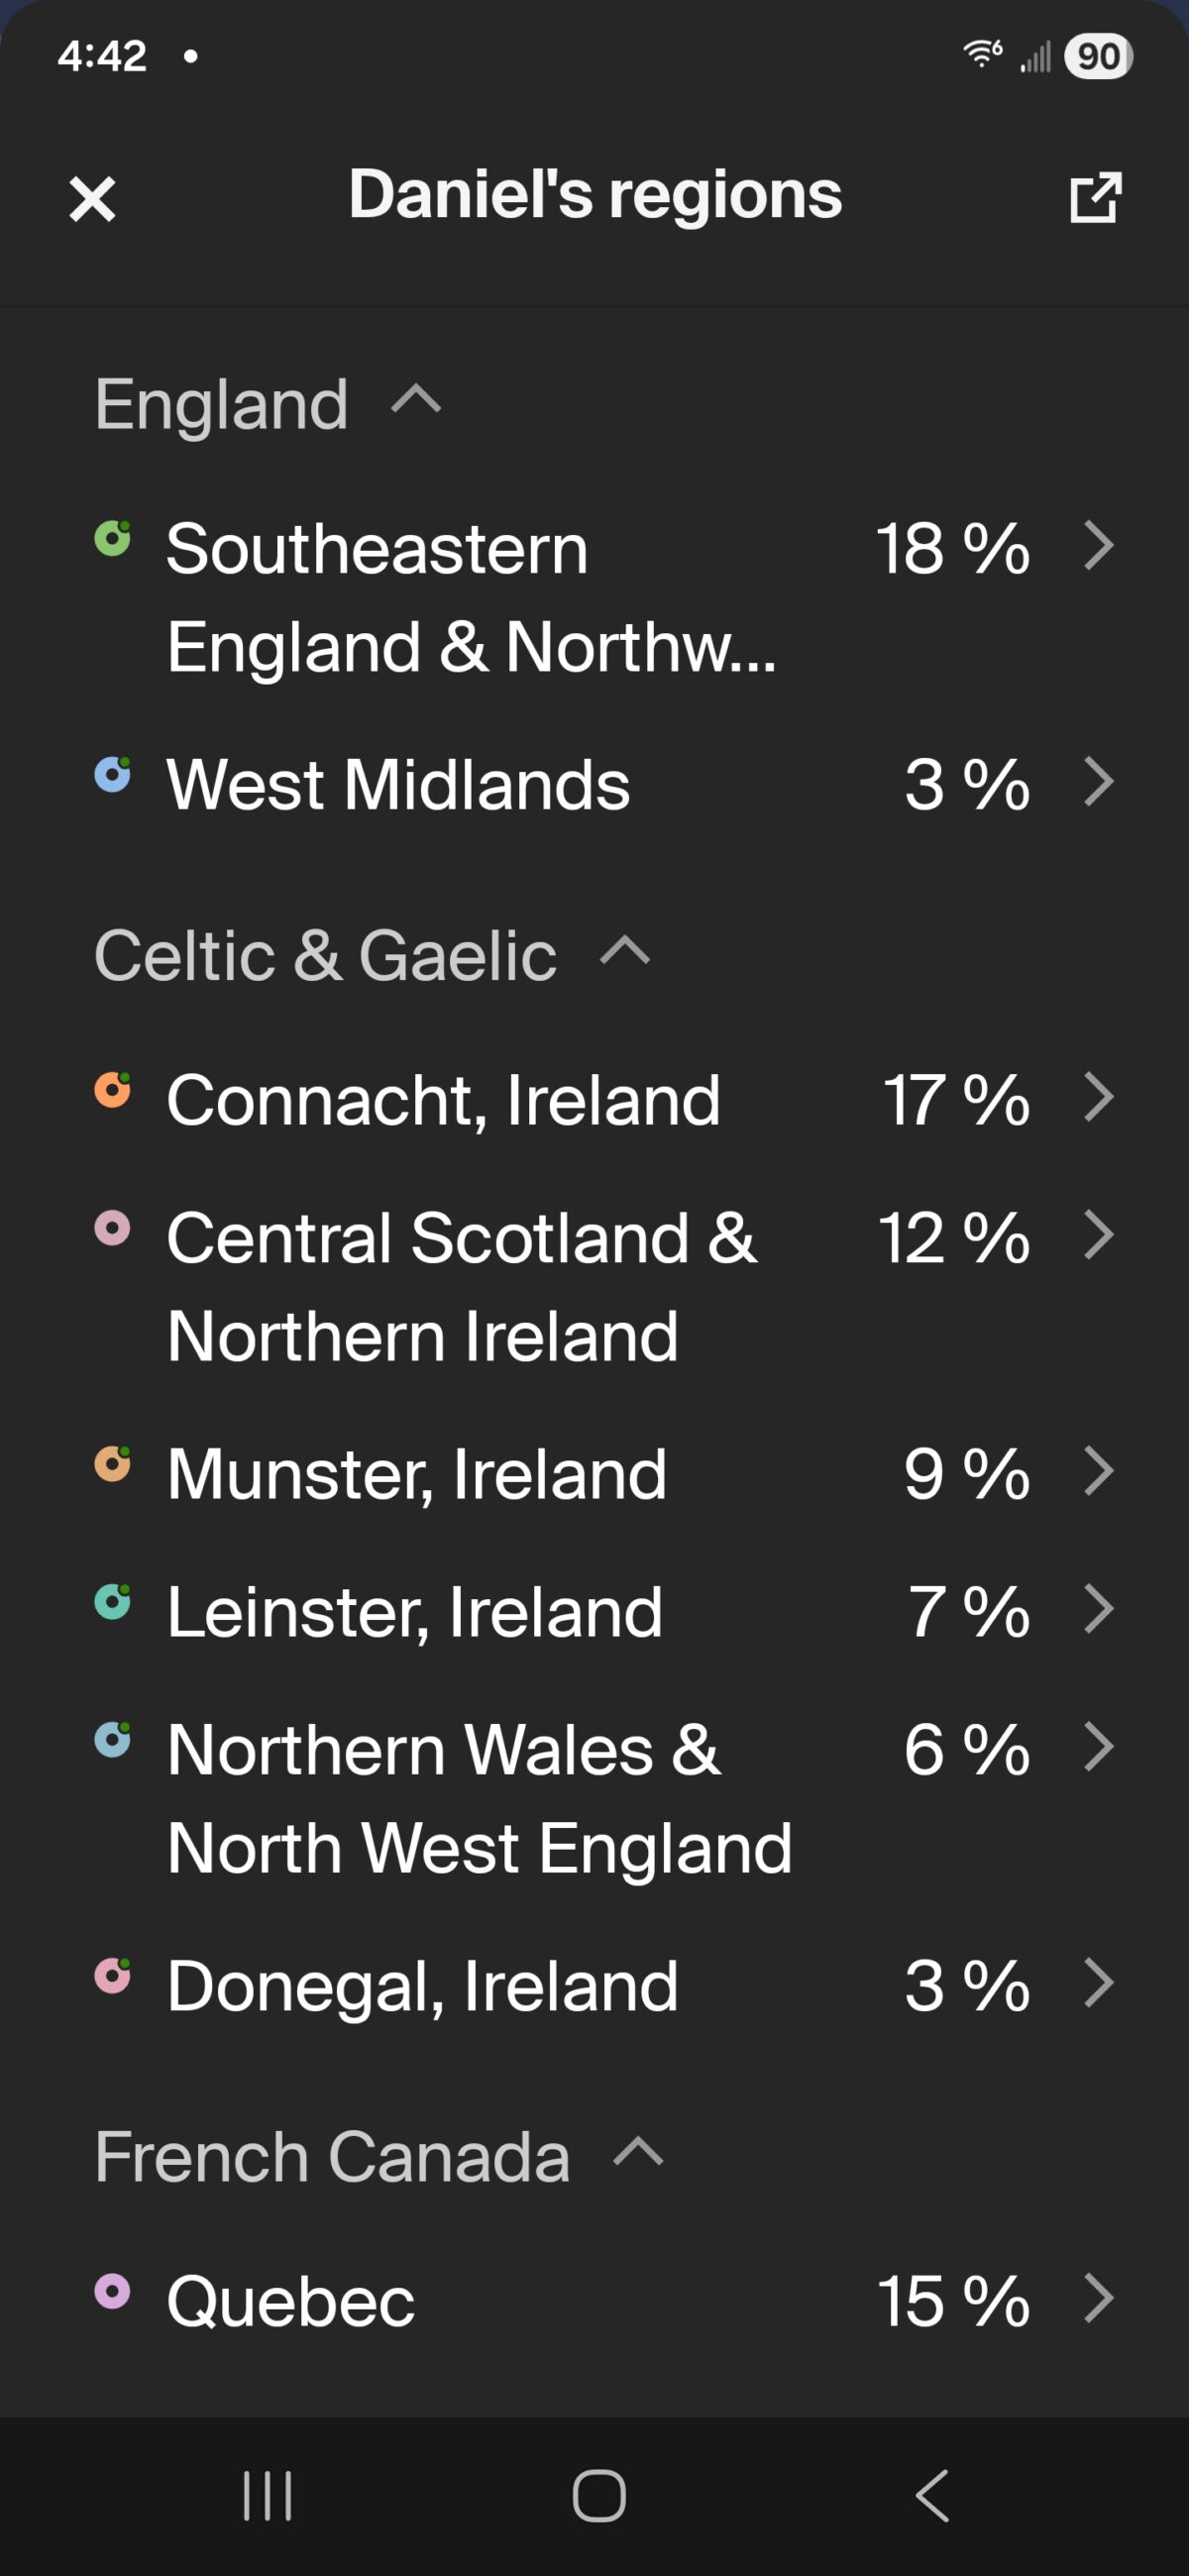Close Daniel's regions screen
The height and width of the screenshot is (2576, 1189).
pos(92,199)
